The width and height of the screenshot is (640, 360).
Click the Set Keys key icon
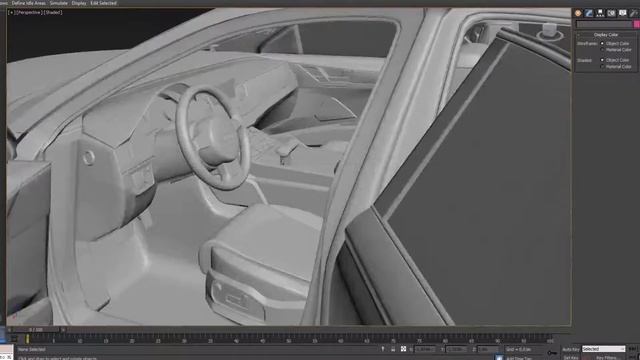click(x=552, y=353)
